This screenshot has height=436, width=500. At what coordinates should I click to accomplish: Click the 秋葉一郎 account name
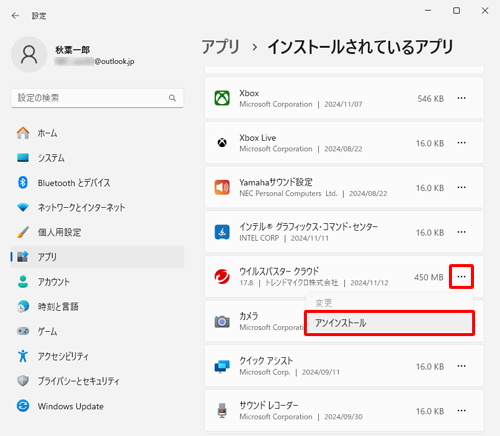(72, 50)
